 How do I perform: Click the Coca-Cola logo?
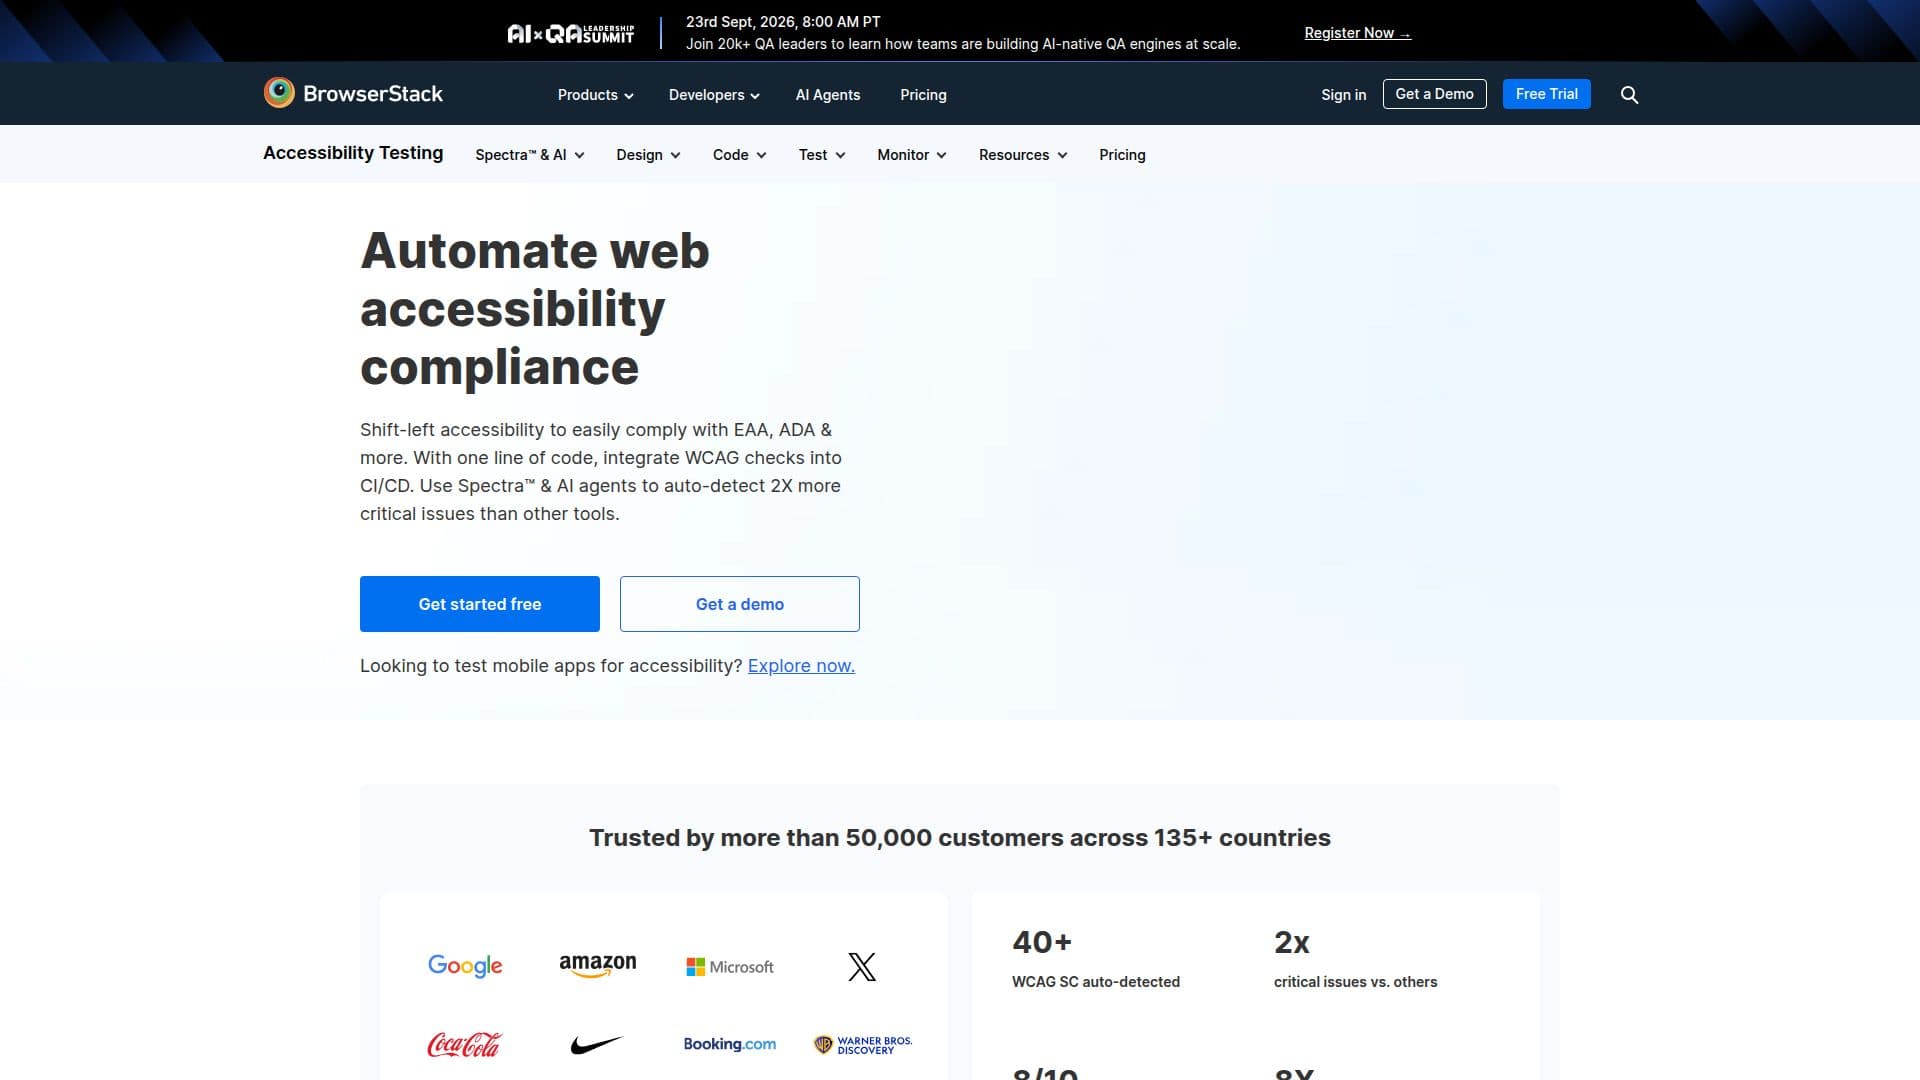(x=464, y=1045)
